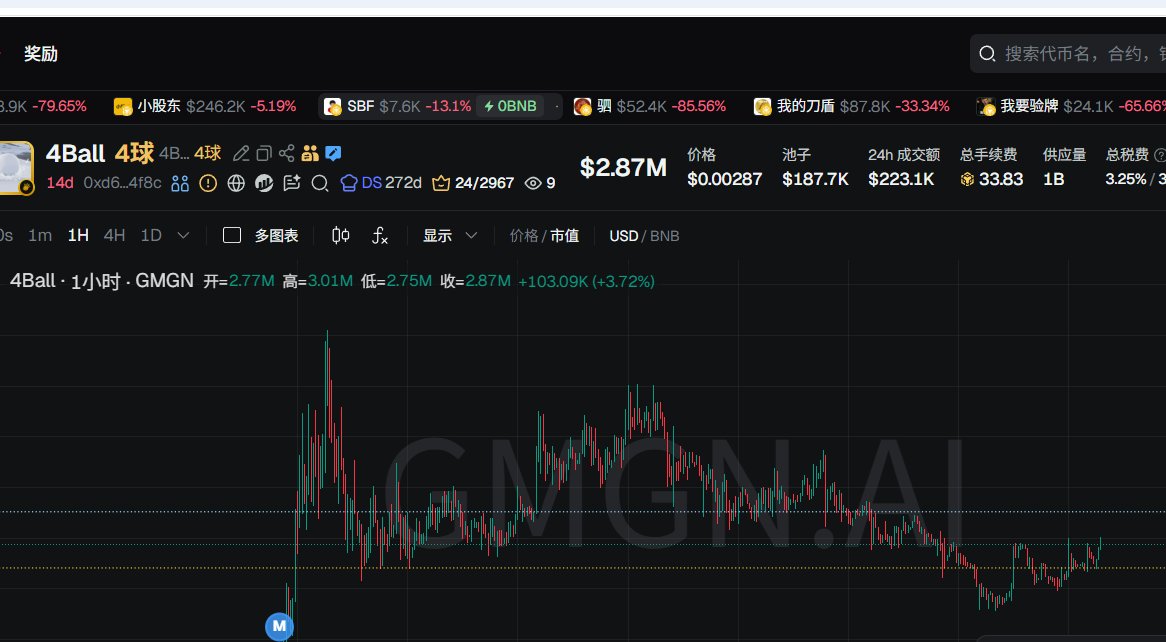
Task: Click the blue M marker at chart bottom
Action: click(279, 627)
